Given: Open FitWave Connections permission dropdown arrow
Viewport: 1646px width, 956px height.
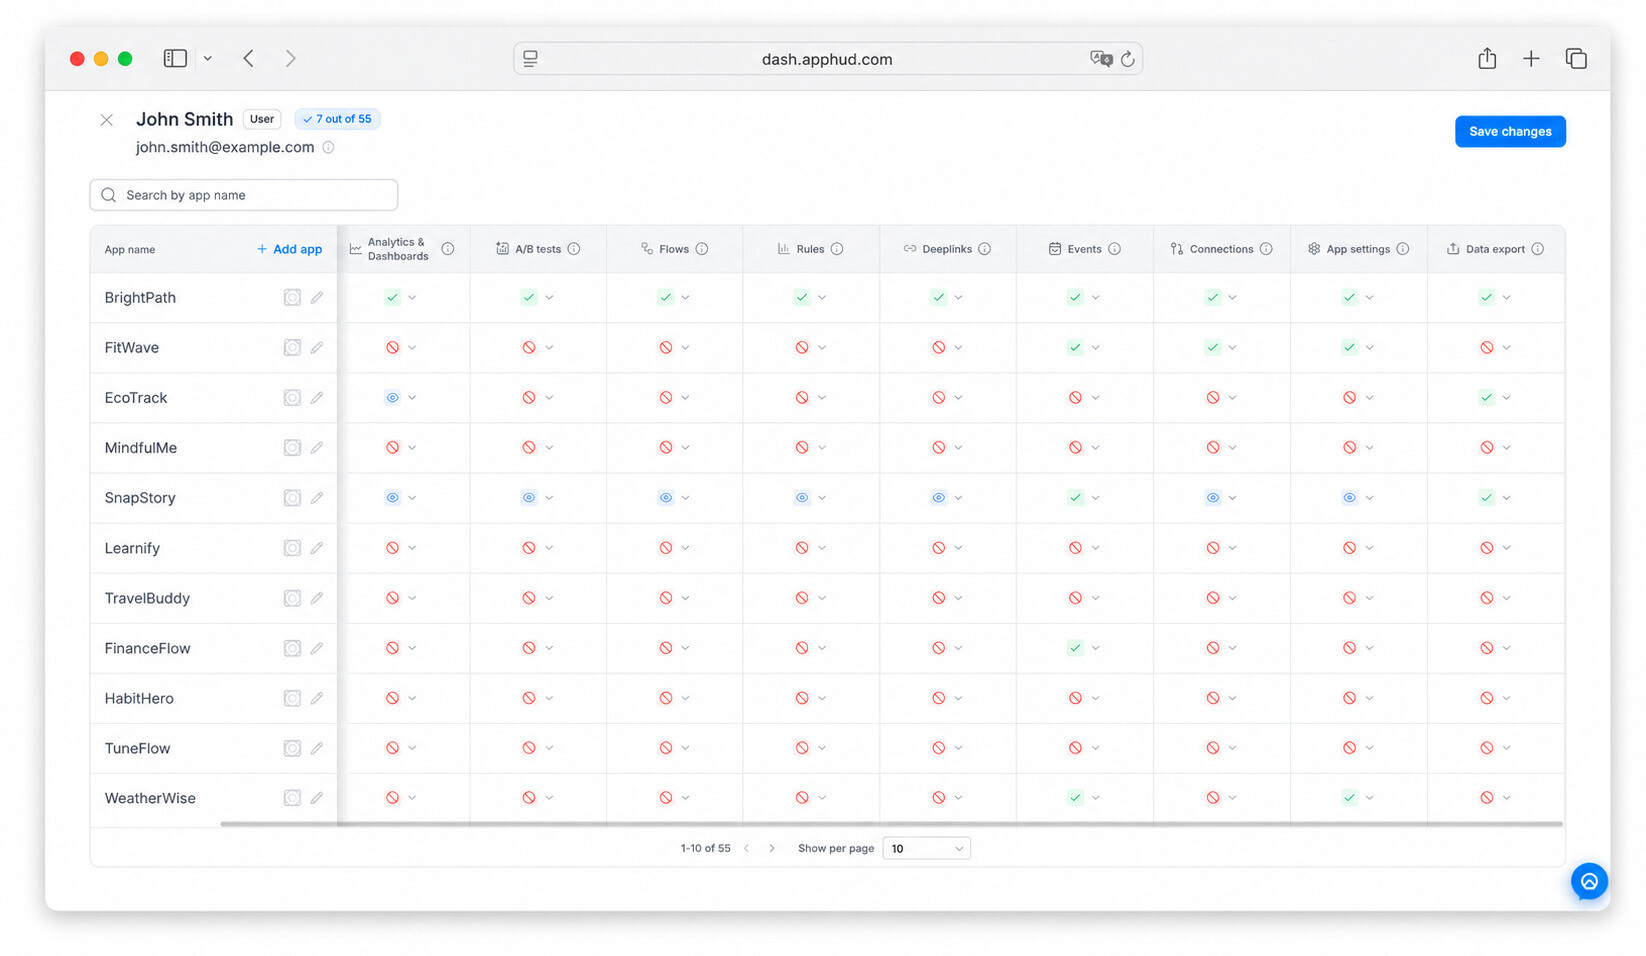Looking at the screenshot, I should (1233, 348).
